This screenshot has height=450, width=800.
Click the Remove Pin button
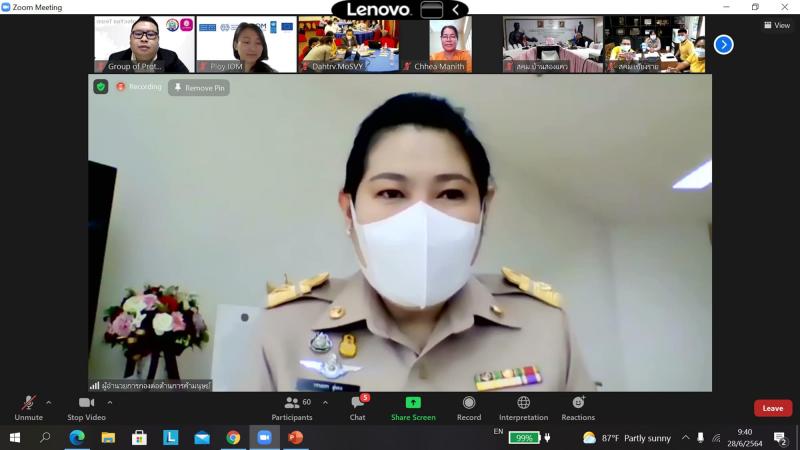pyautogui.click(x=199, y=88)
